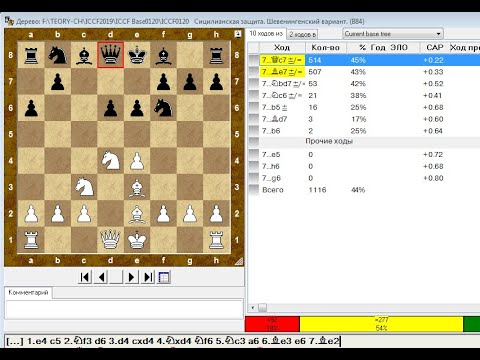
Task: Select the black rook on a8
Action: [31, 55]
